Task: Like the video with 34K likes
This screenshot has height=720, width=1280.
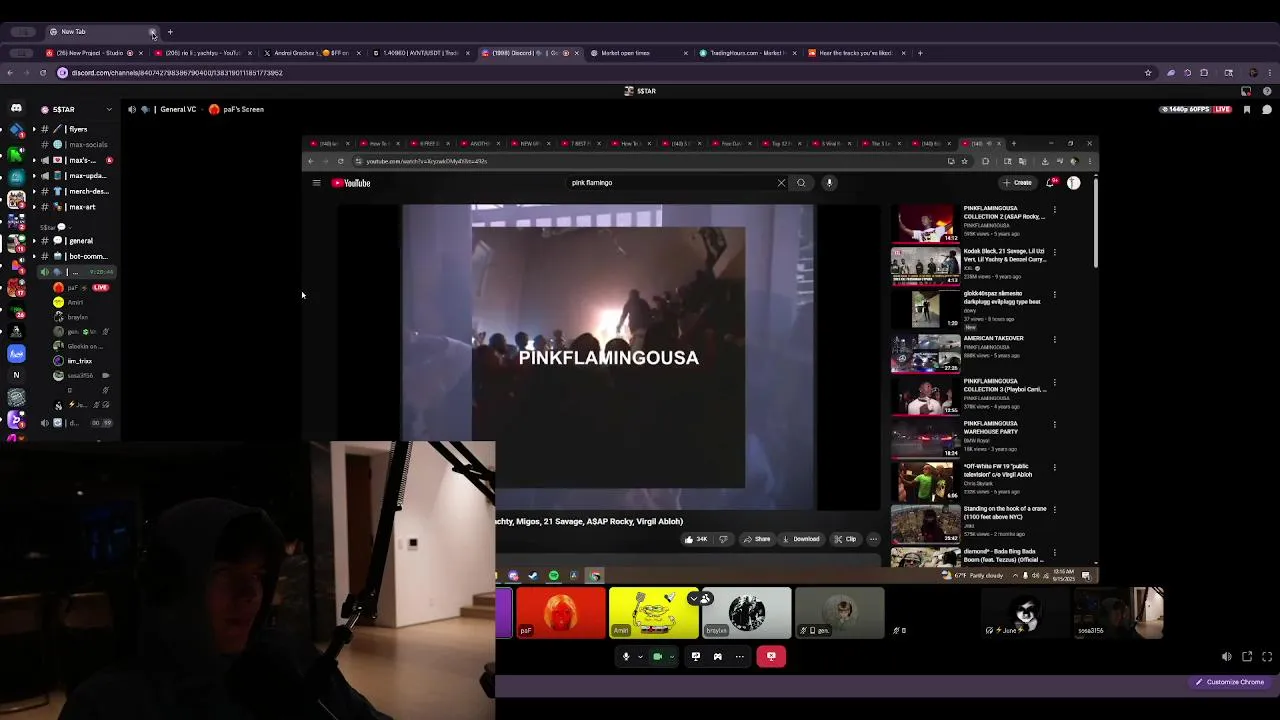Action: click(696, 539)
